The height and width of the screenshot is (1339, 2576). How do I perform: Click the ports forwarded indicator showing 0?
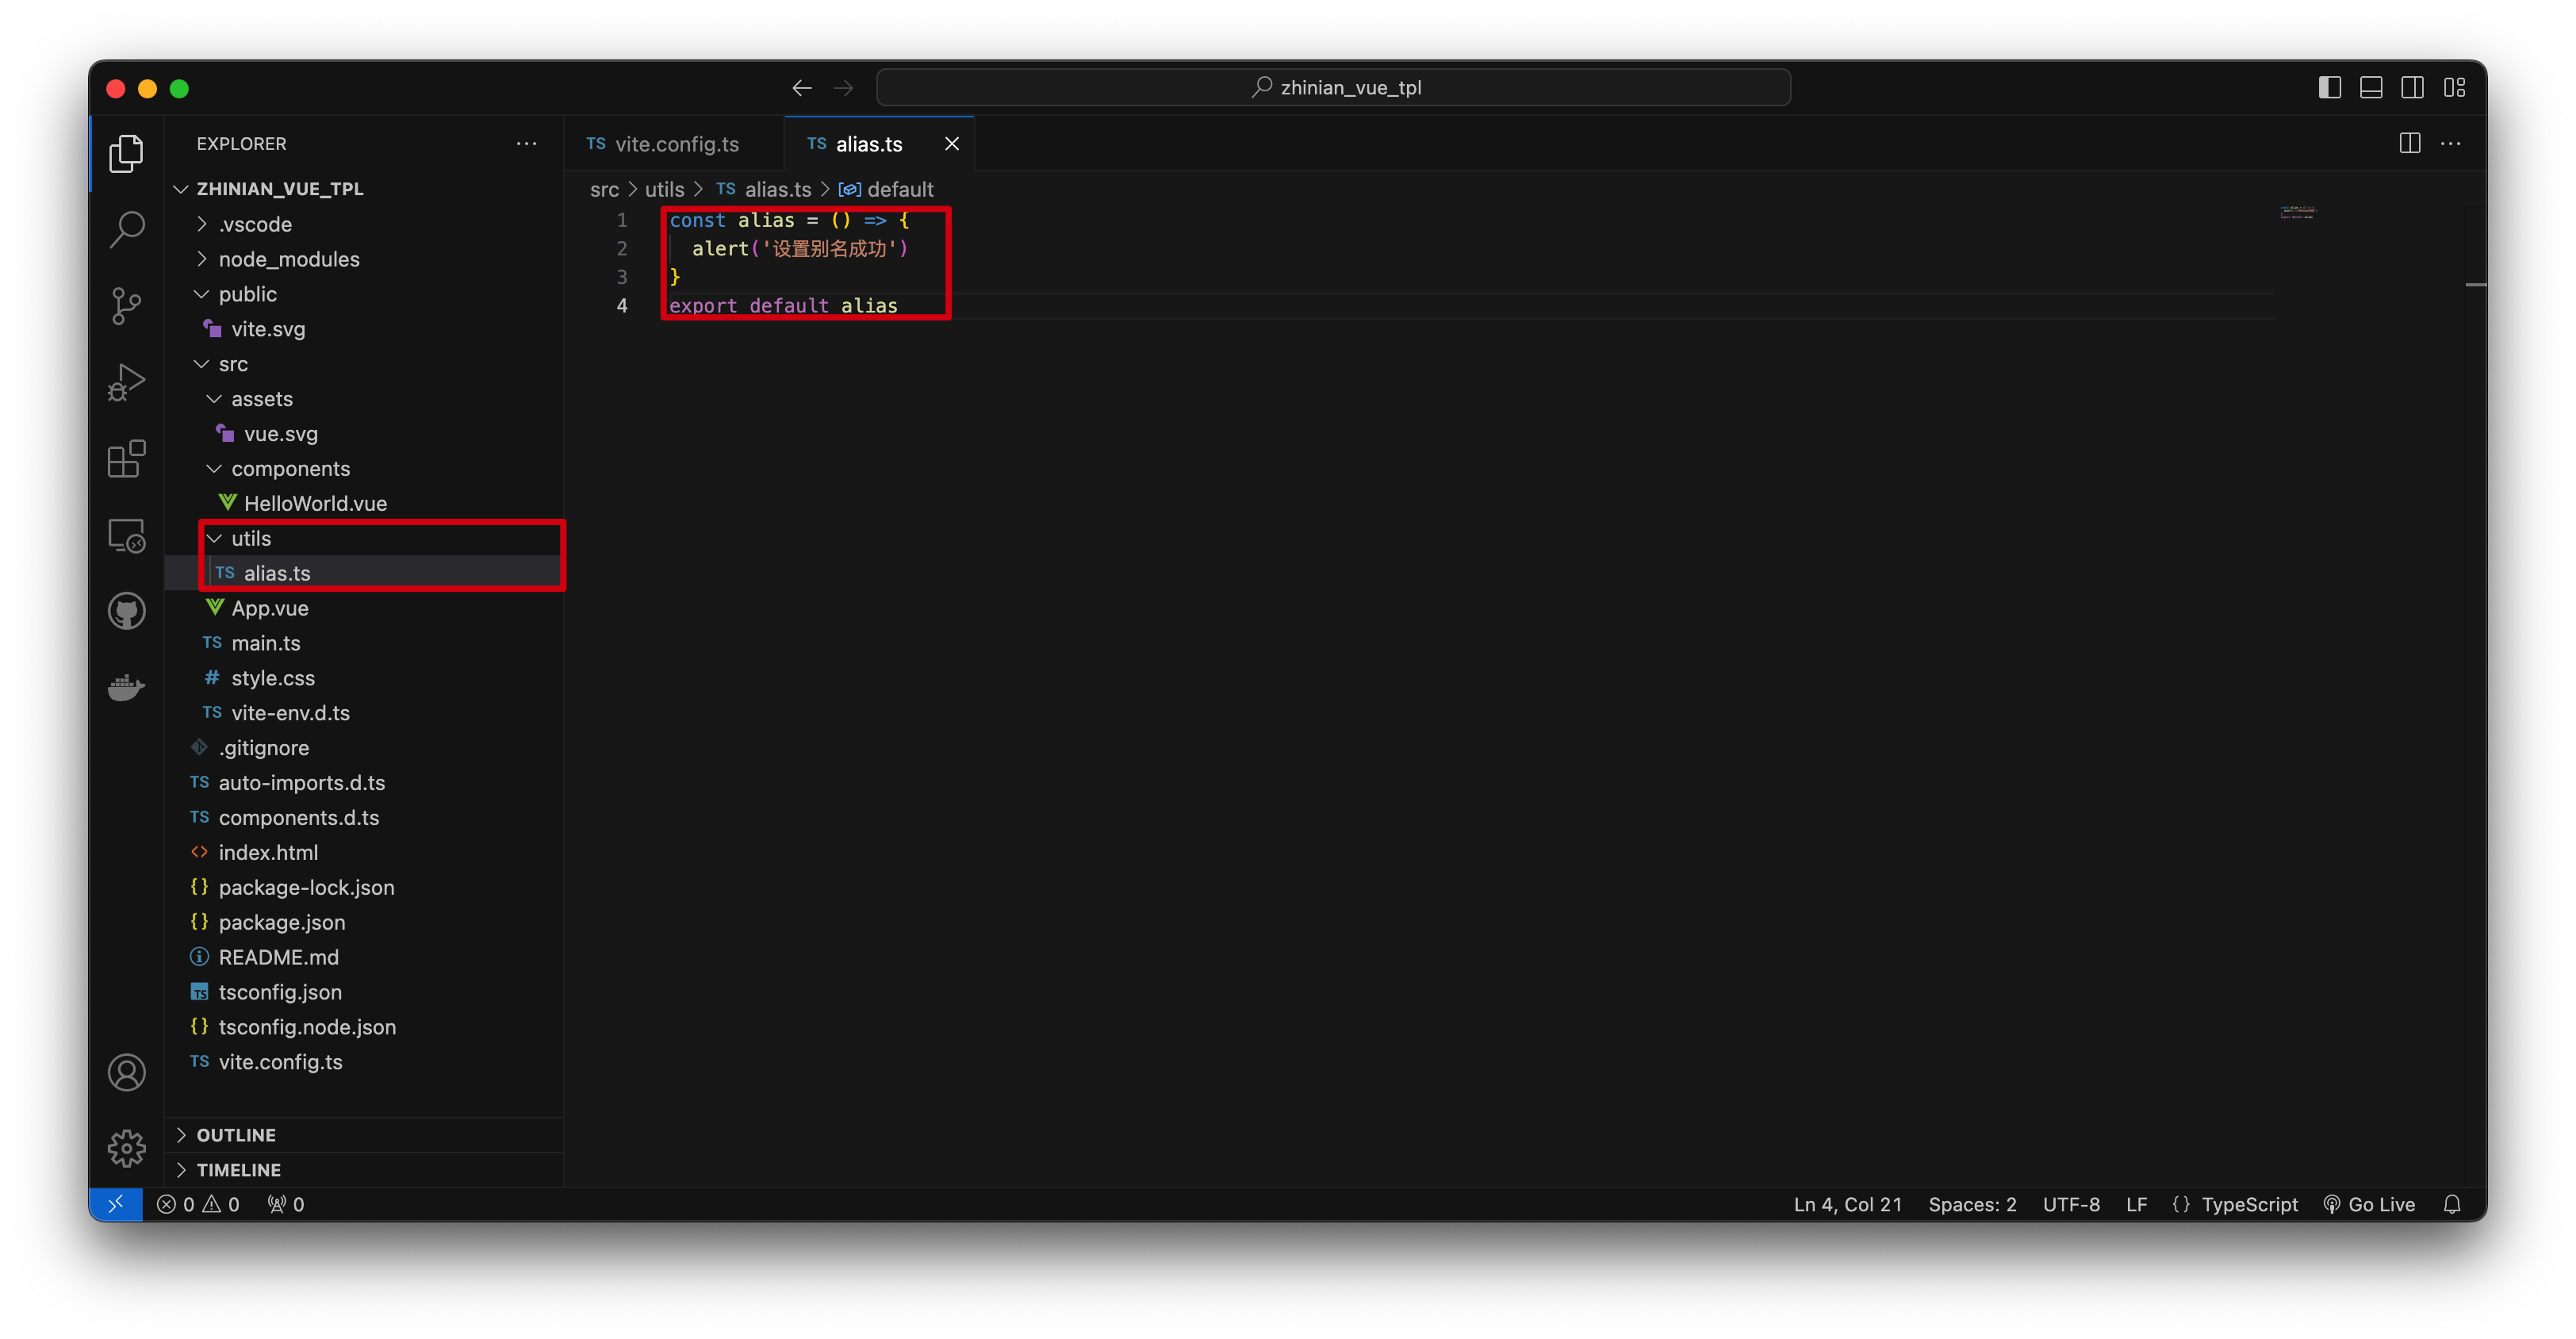point(286,1204)
